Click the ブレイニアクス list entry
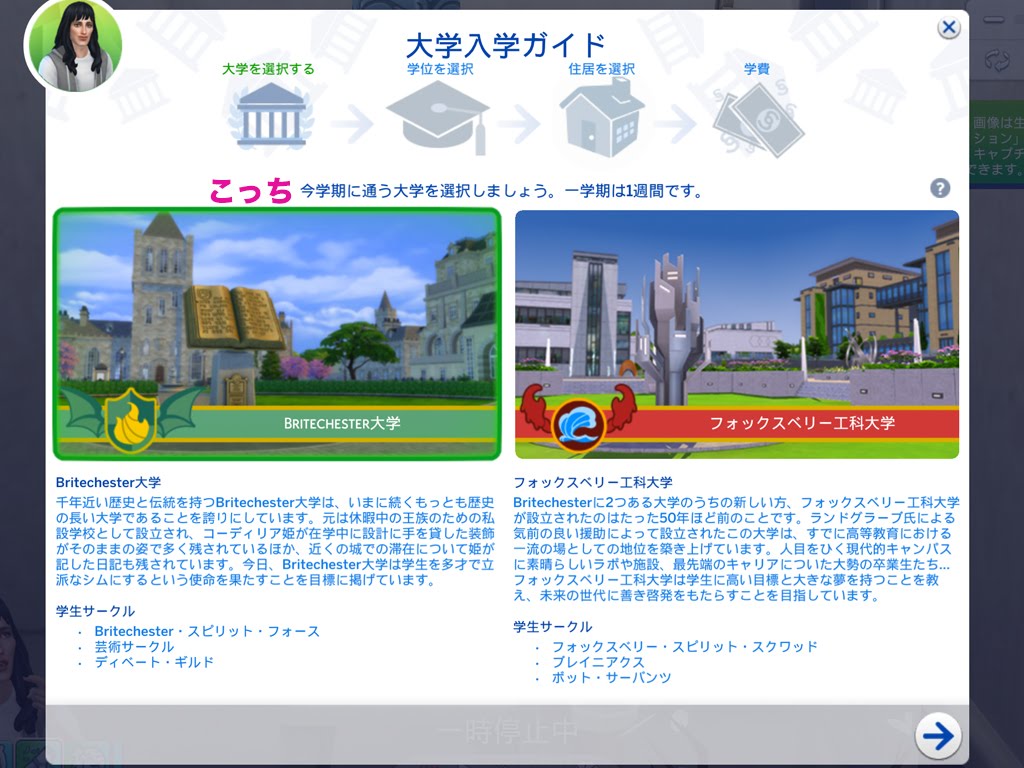 point(598,662)
